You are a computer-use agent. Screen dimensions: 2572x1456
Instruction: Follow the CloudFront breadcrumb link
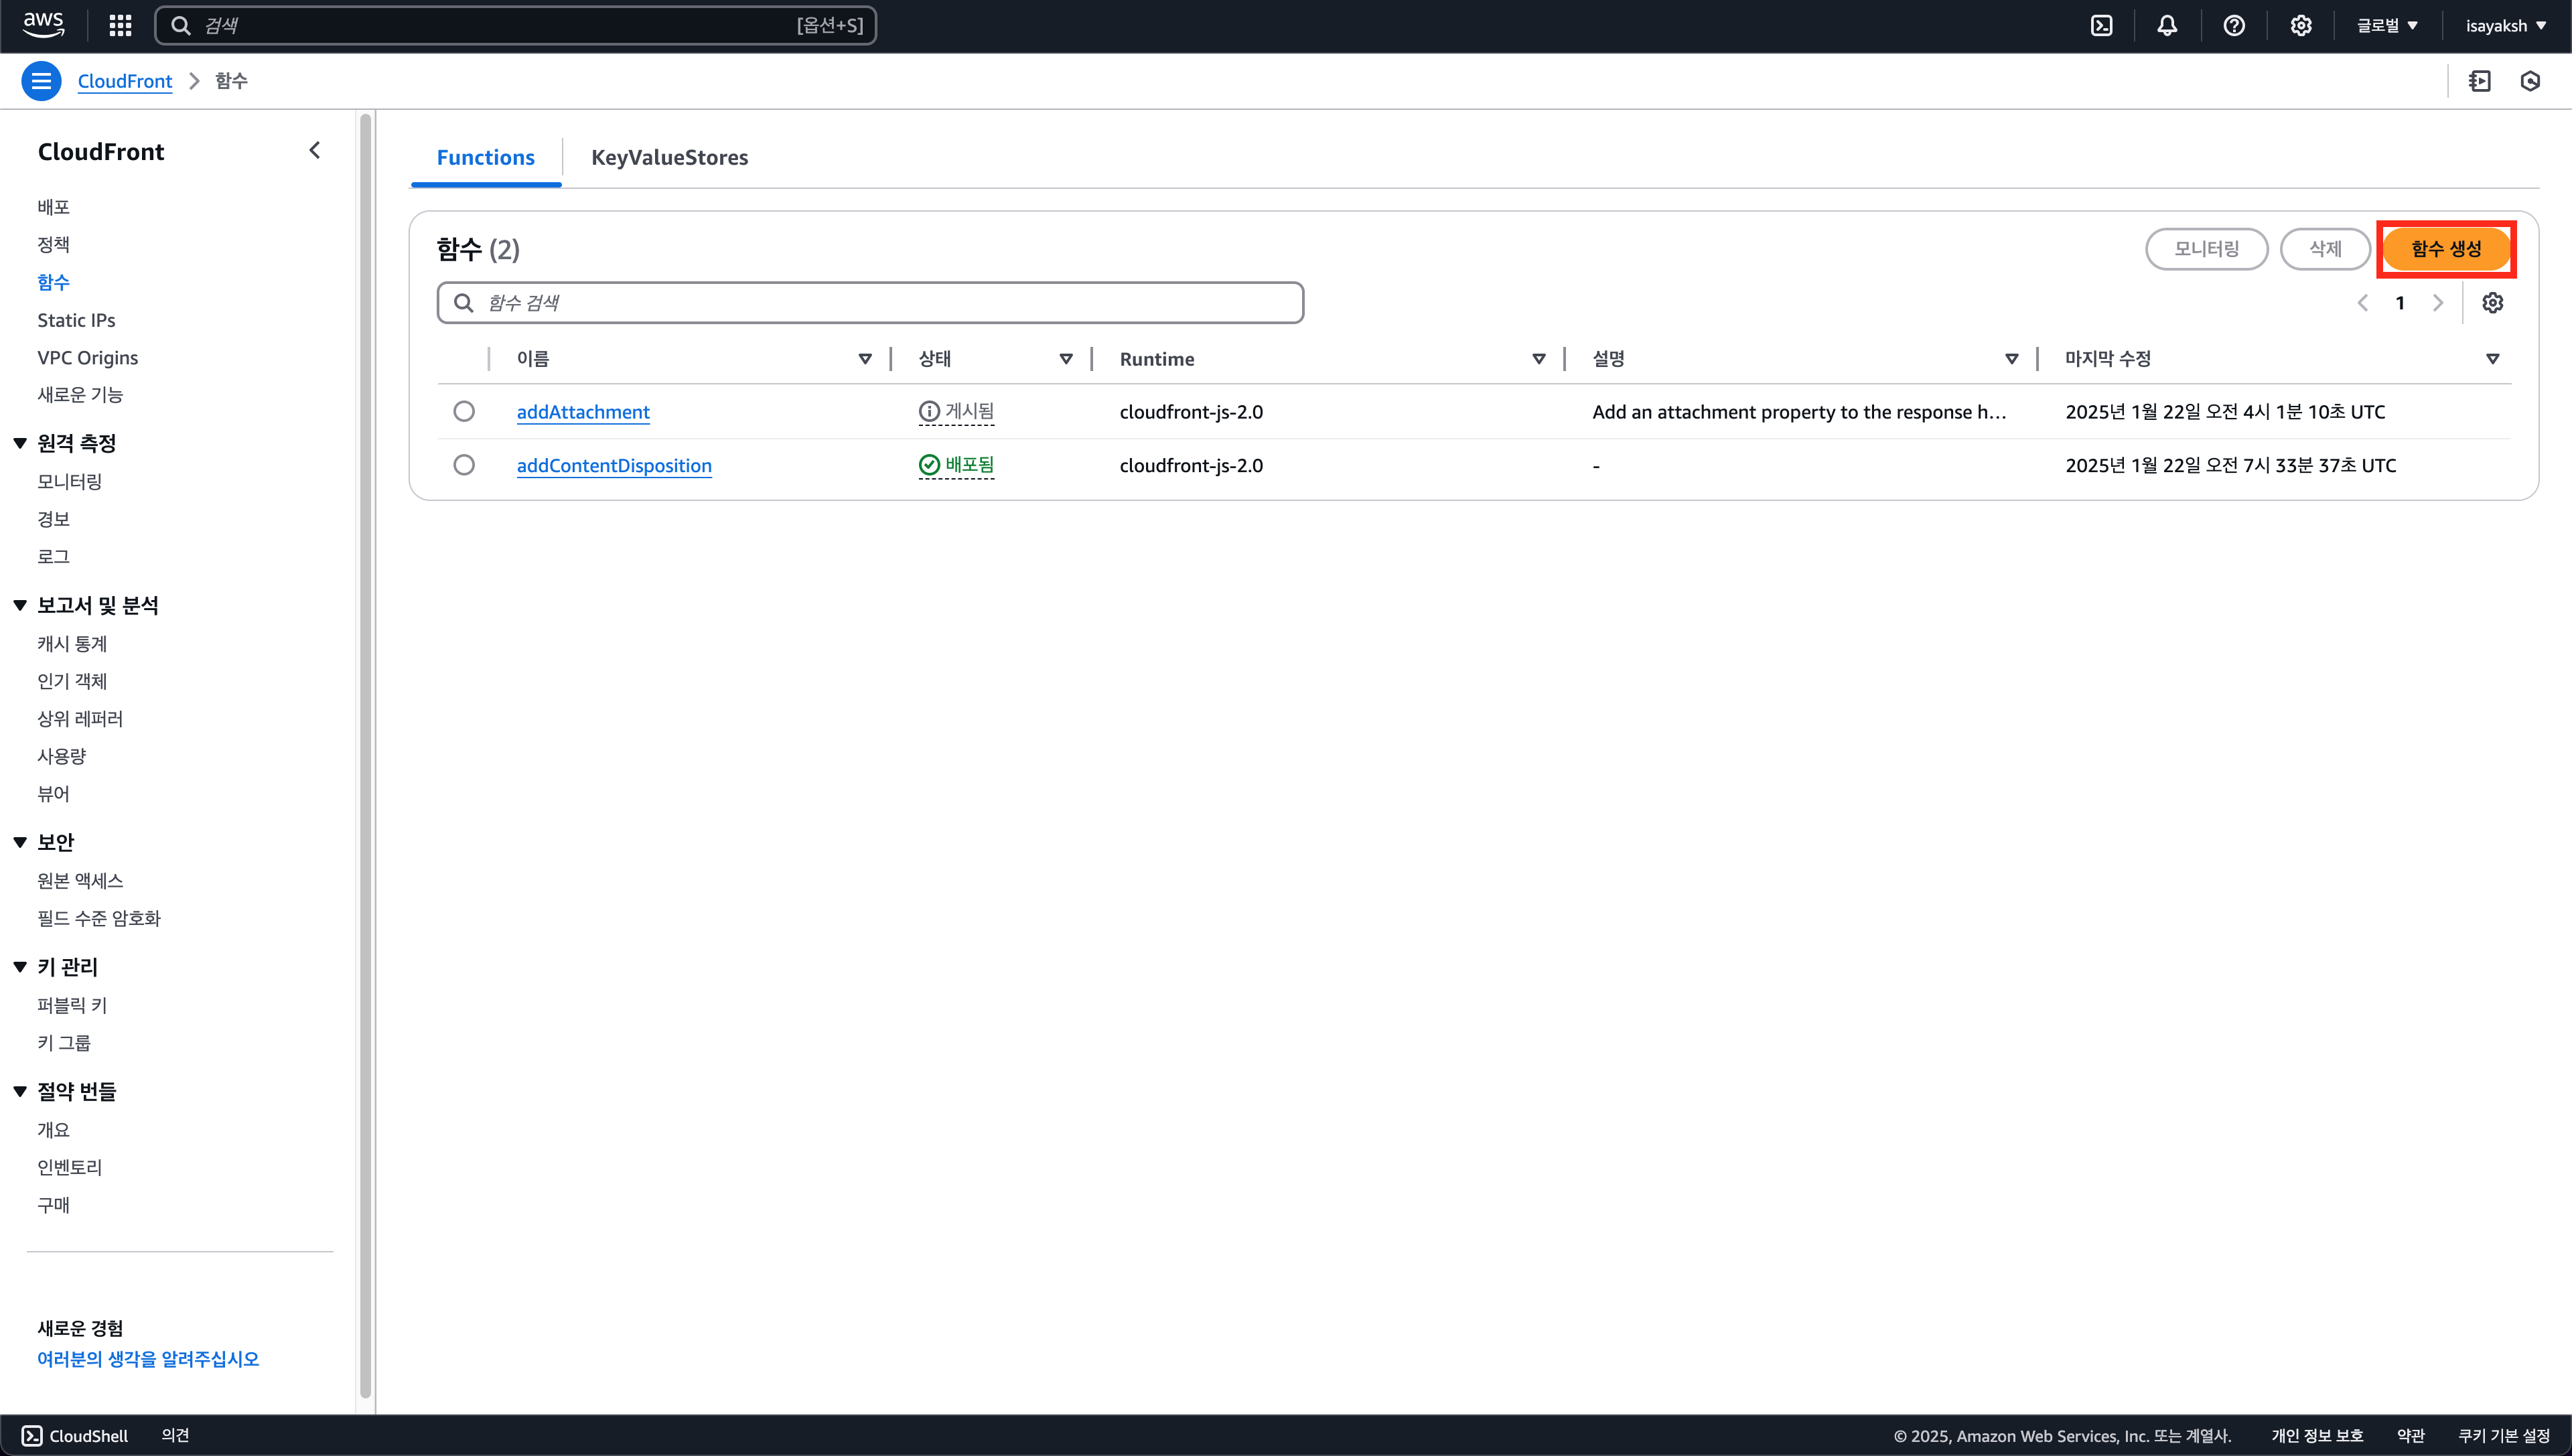point(125,81)
